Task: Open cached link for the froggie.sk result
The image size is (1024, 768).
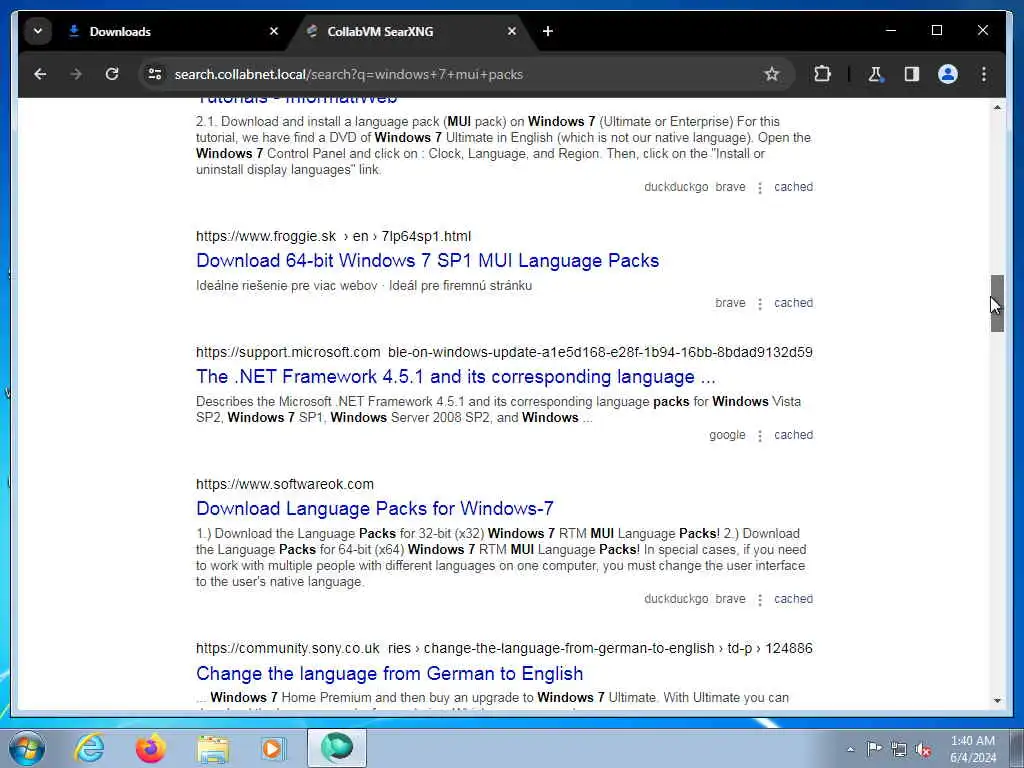Action: pyautogui.click(x=793, y=303)
